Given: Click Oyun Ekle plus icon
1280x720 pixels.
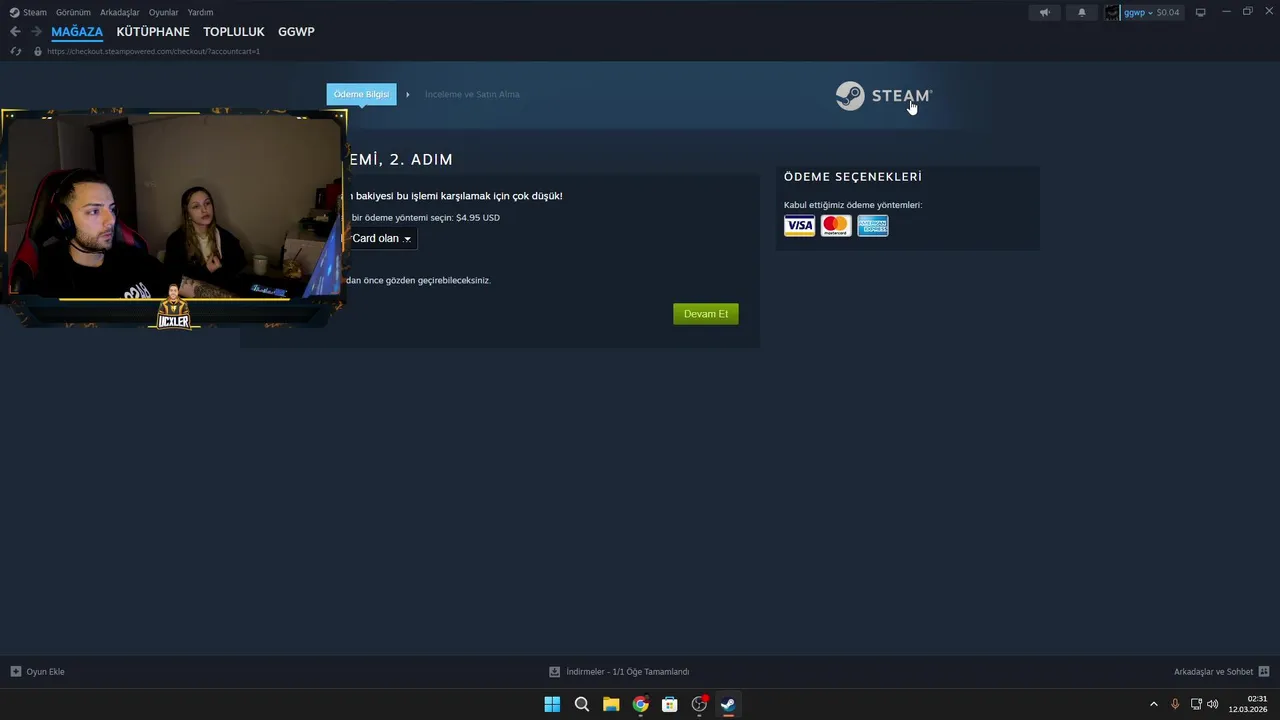Looking at the screenshot, I should coord(15,672).
